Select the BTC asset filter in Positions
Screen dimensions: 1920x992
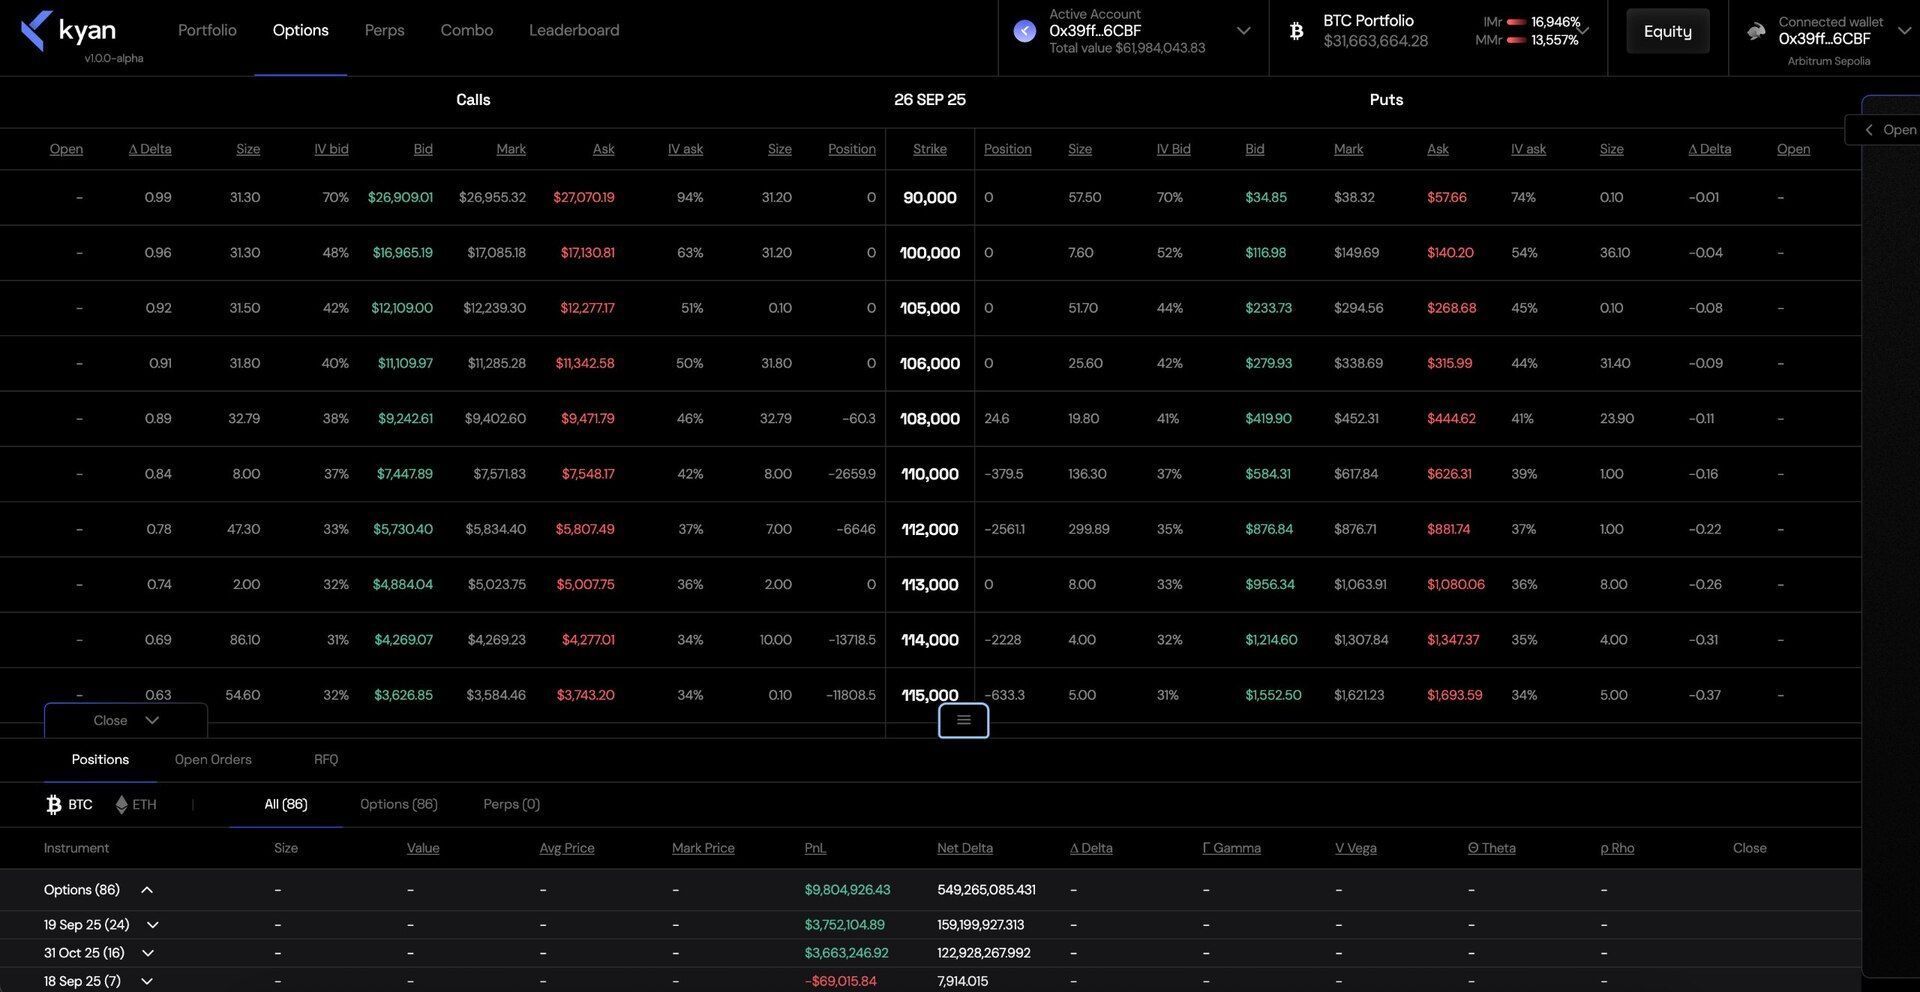point(69,804)
